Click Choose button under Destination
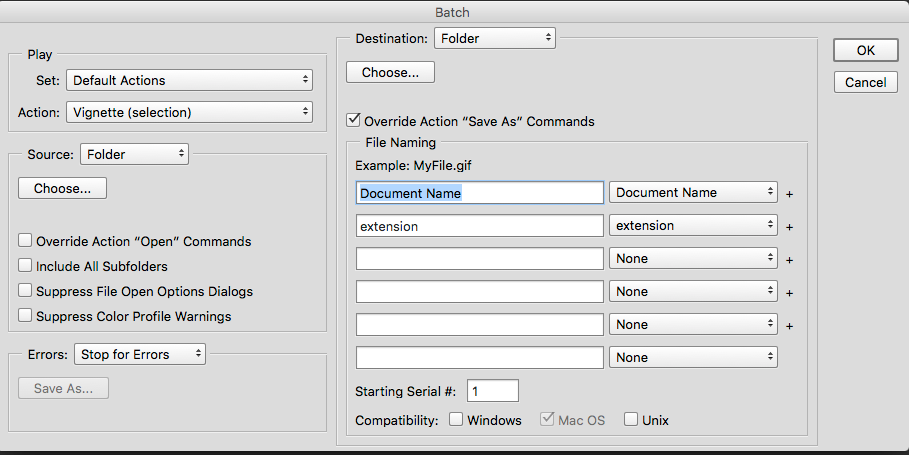 [x=390, y=72]
